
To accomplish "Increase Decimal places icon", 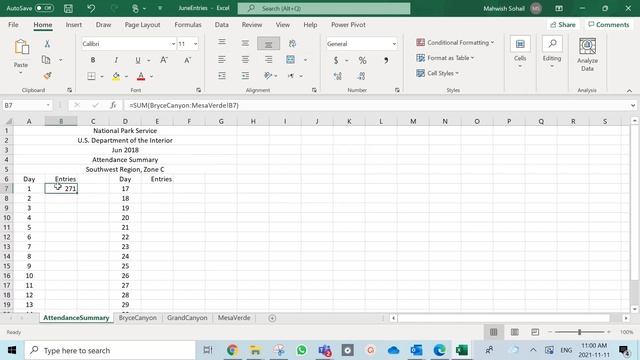I will [338, 76].
